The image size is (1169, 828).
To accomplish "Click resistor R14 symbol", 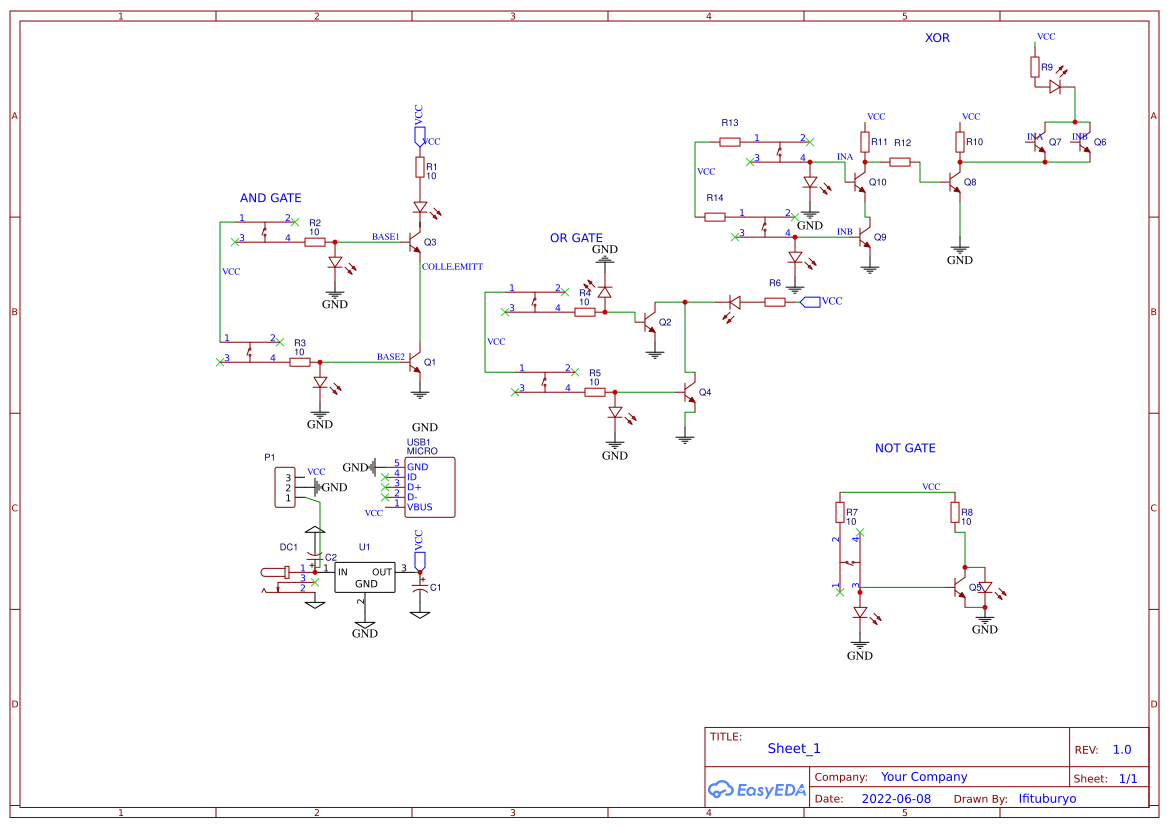I will [715, 217].
